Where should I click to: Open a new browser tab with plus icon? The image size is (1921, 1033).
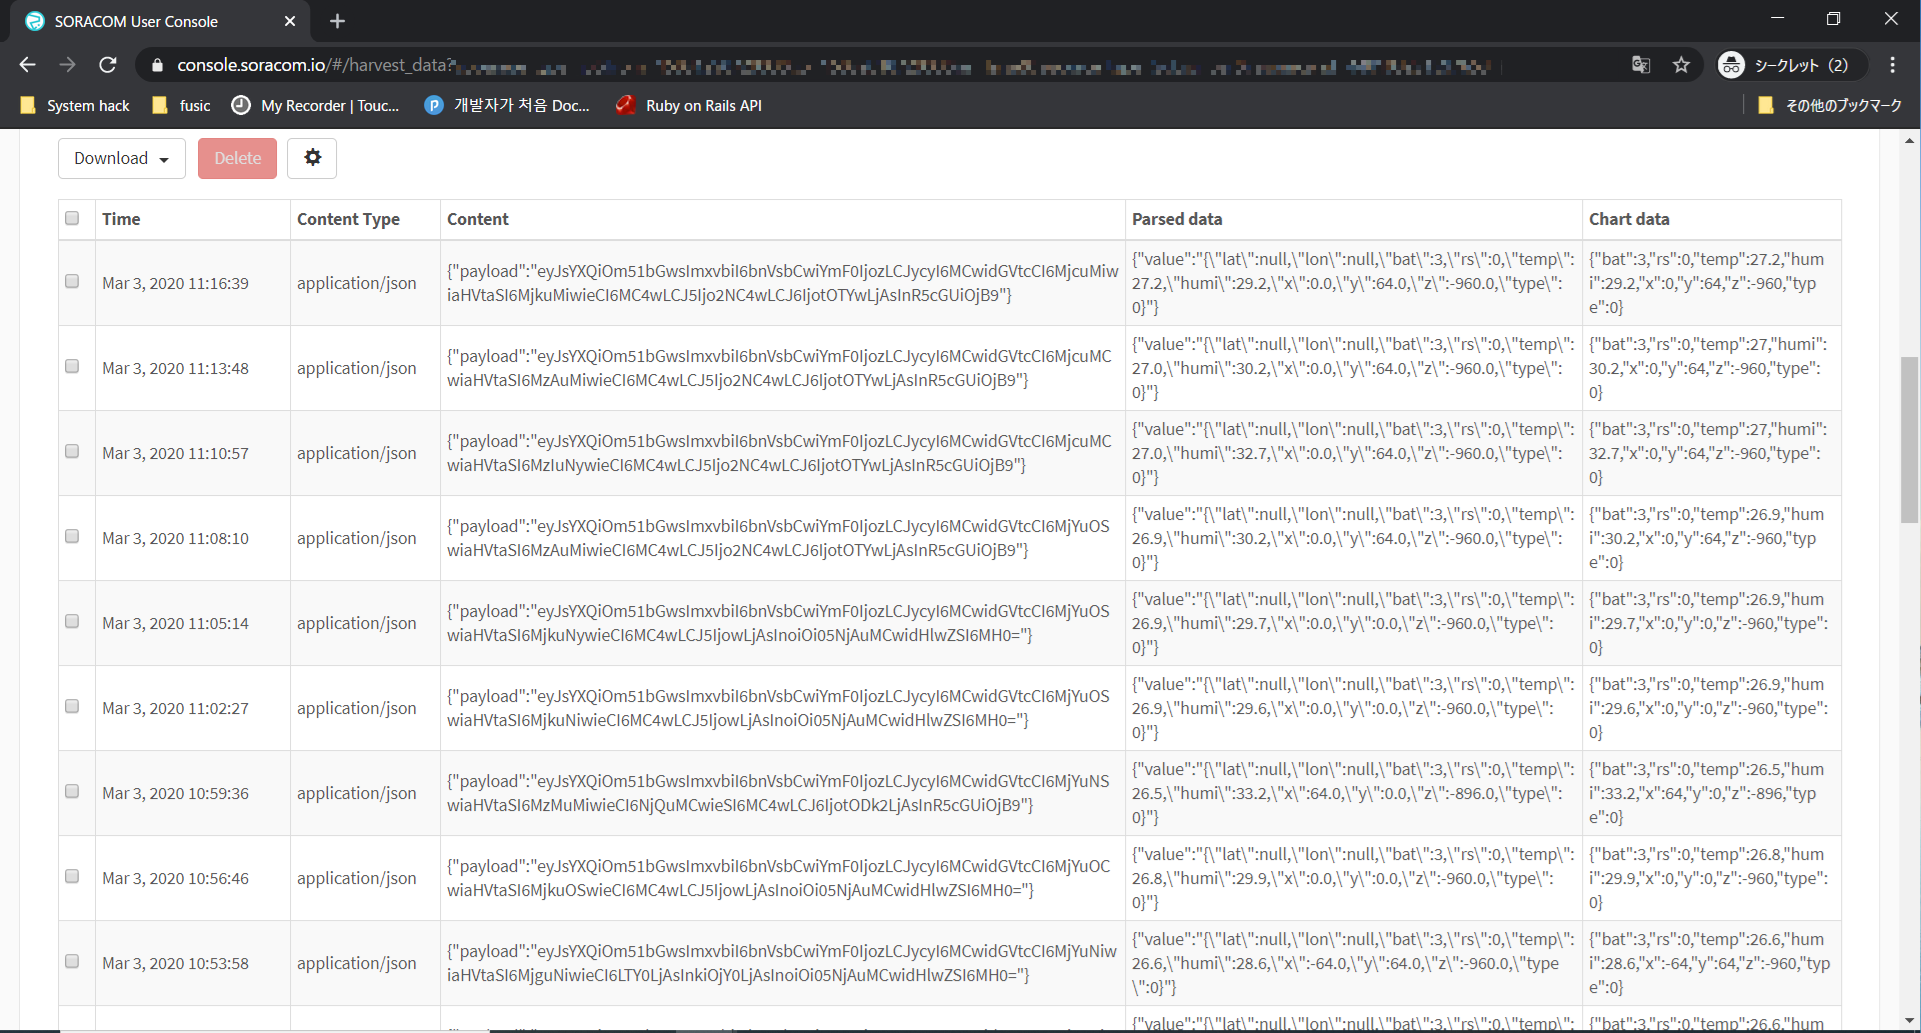point(337,21)
